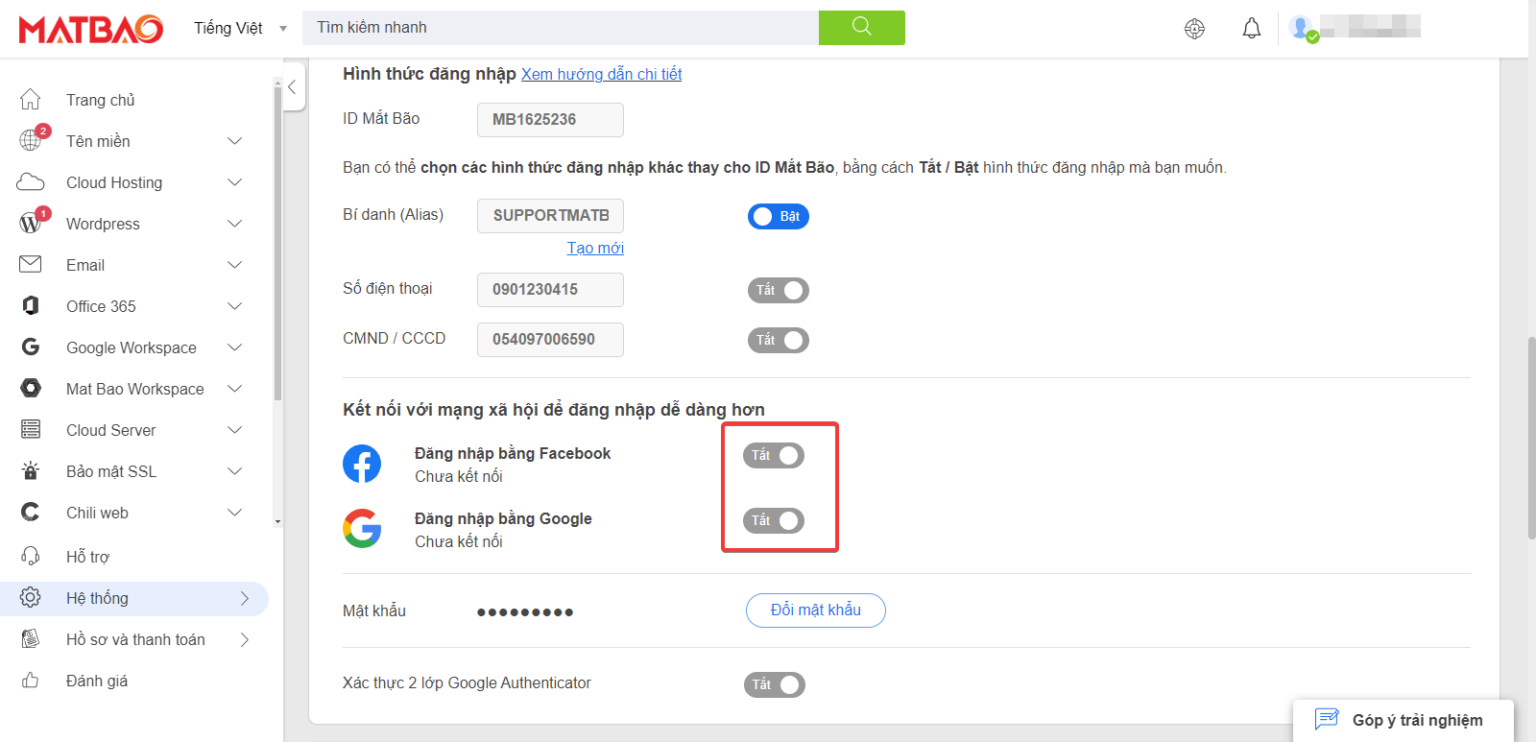Click the support globe icon in header

point(1194,28)
